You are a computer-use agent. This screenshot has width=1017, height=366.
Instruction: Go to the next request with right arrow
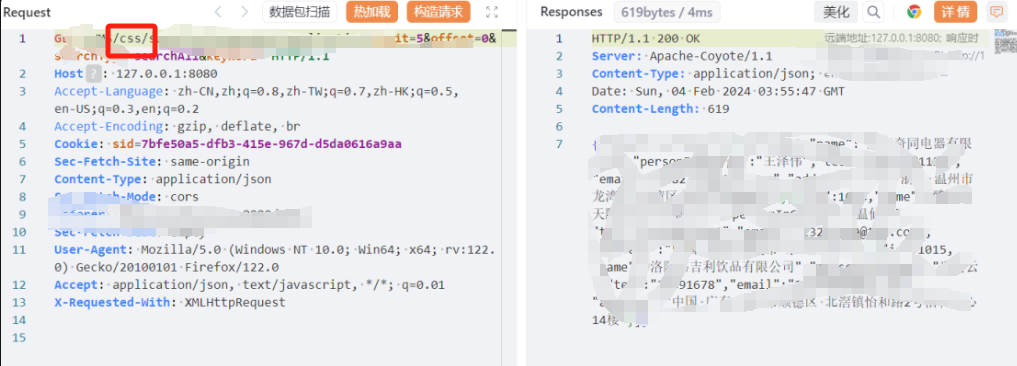click(244, 12)
